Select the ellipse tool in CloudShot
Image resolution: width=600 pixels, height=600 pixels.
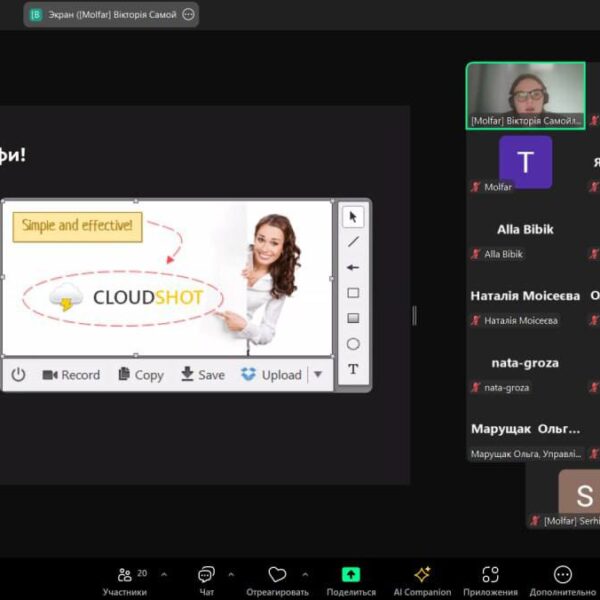click(x=353, y=344)
